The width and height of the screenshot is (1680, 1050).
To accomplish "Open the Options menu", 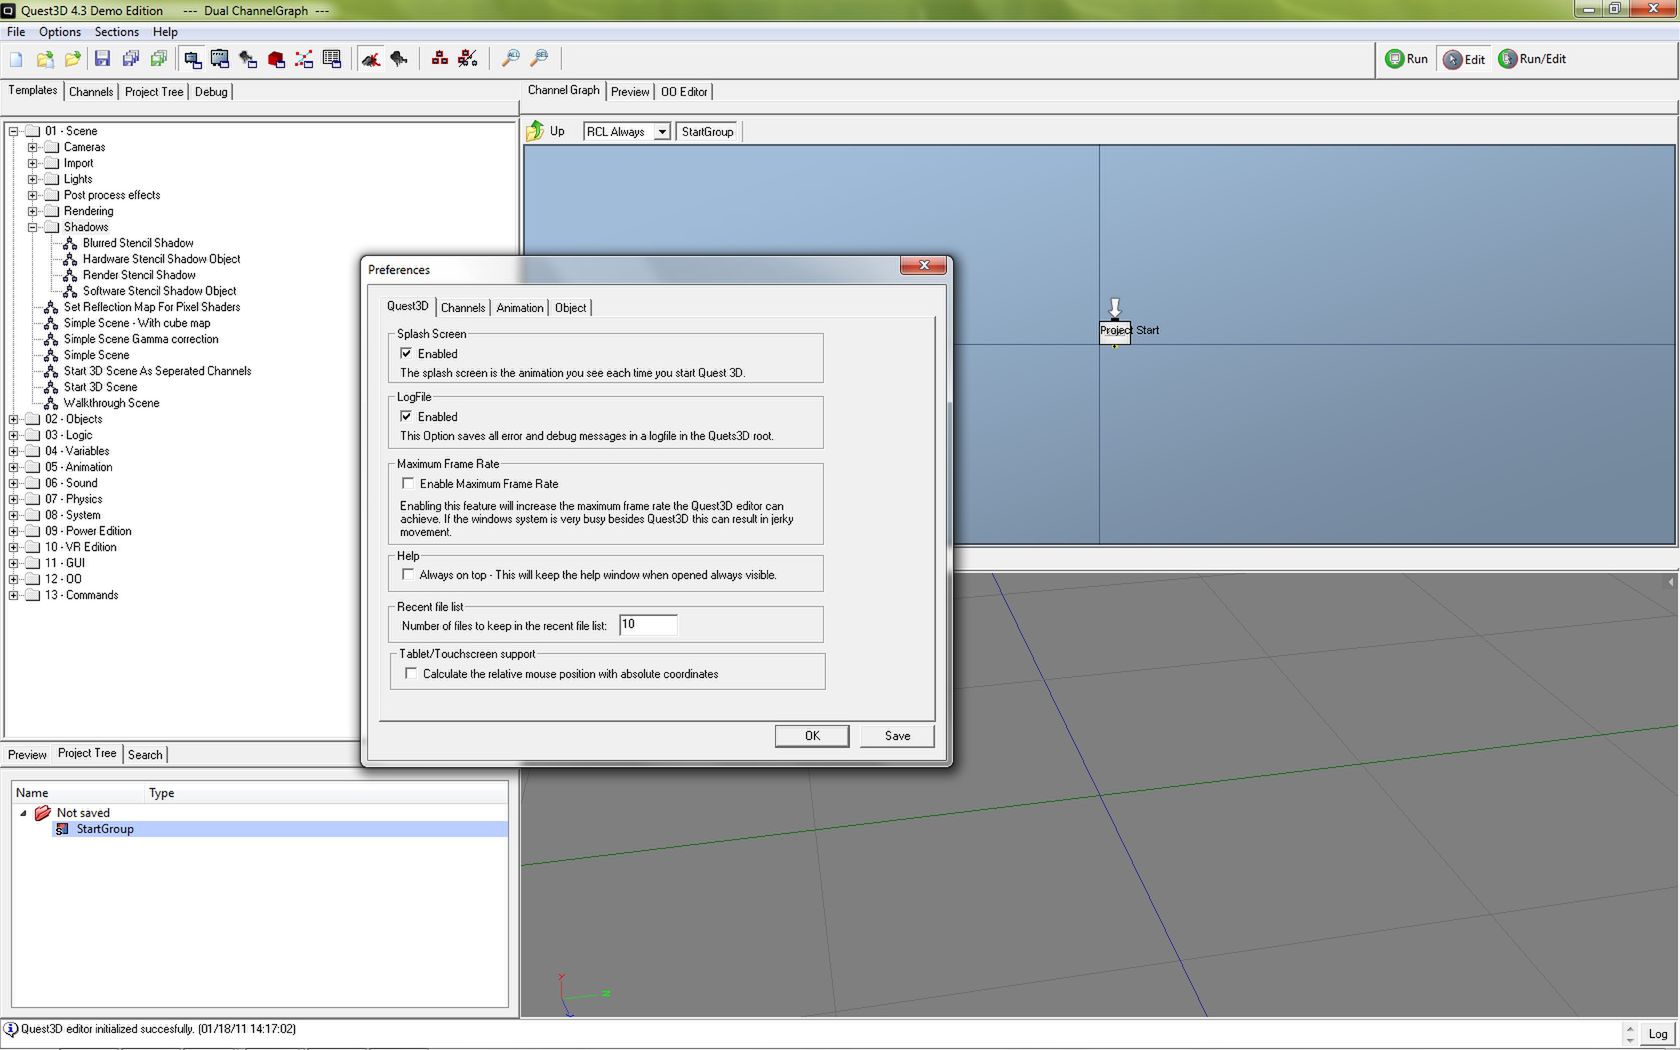I will pos(60,32).
